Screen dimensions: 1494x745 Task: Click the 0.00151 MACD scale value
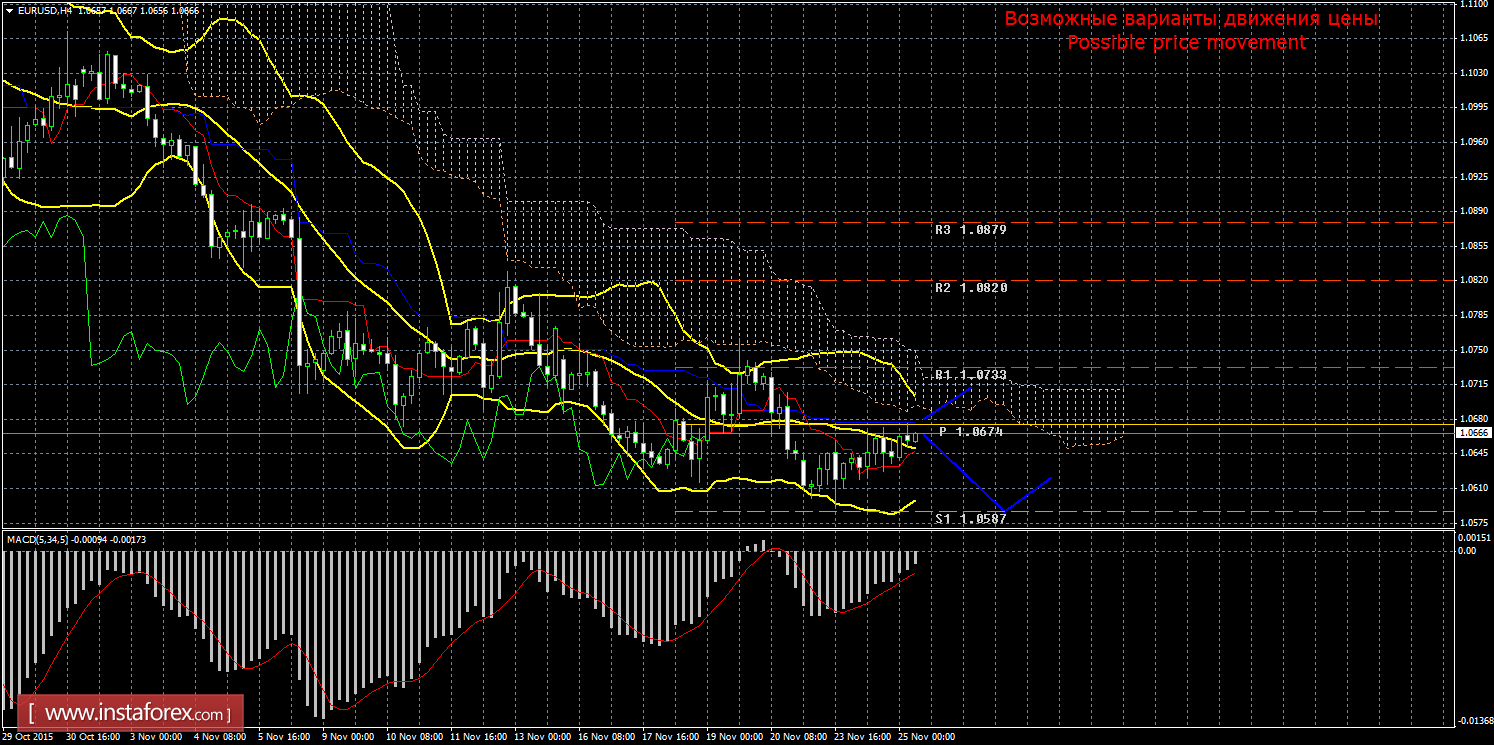click(x=1471, y=537)
